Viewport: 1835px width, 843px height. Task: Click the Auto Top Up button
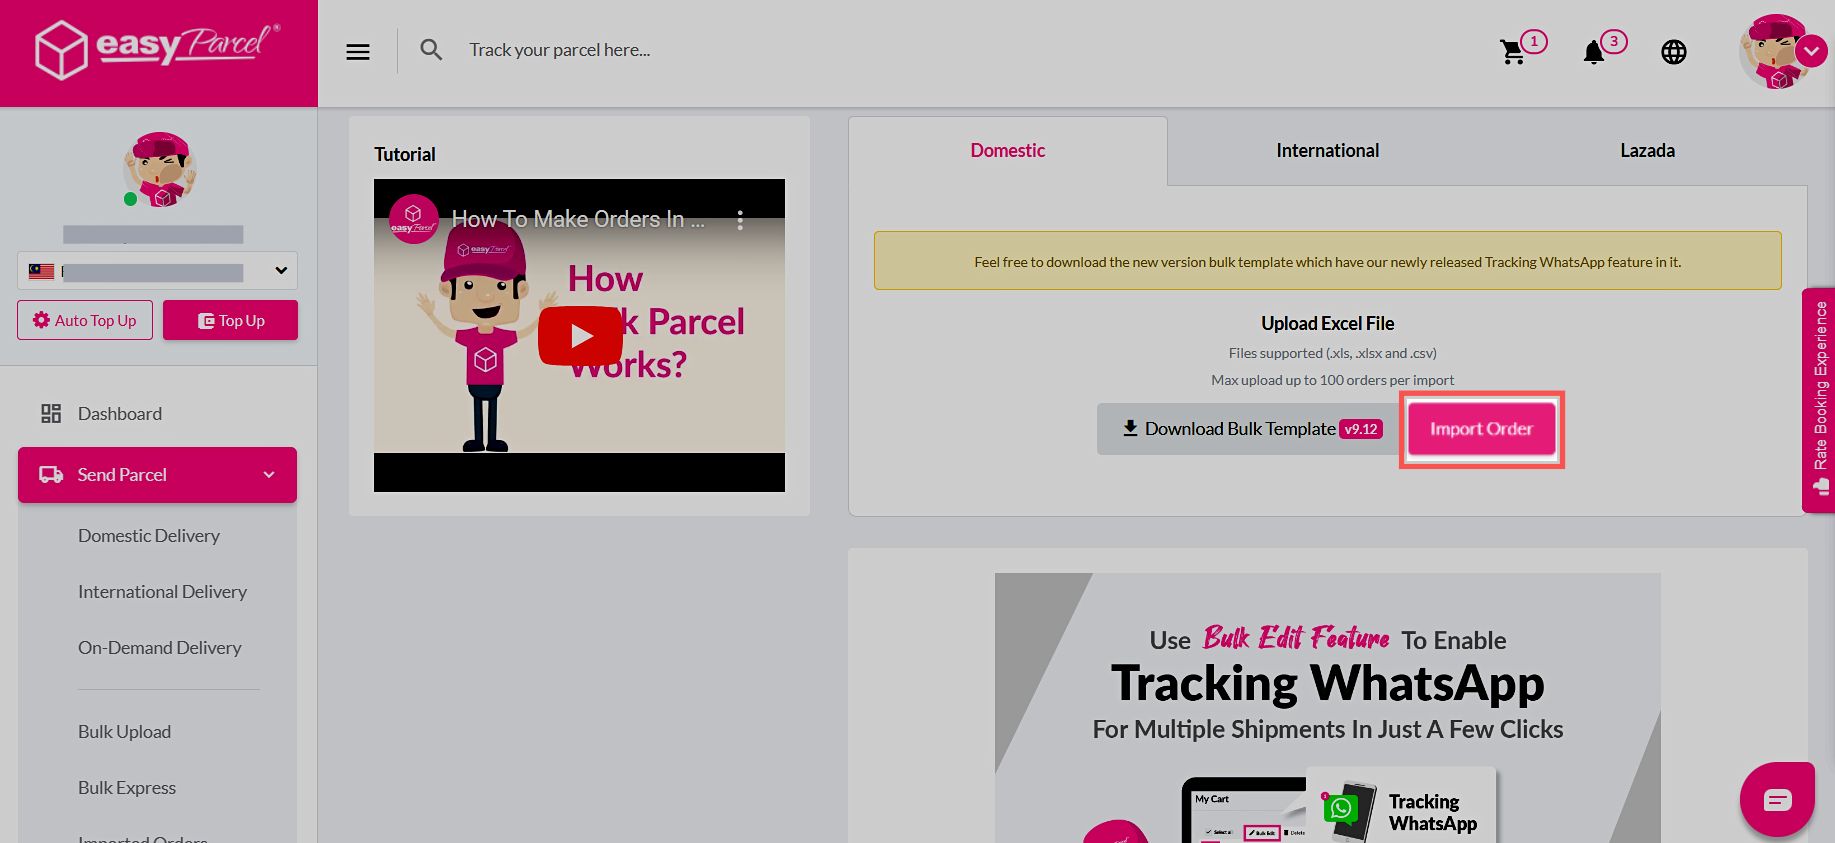pyautogui.click(x=85, y=320)
